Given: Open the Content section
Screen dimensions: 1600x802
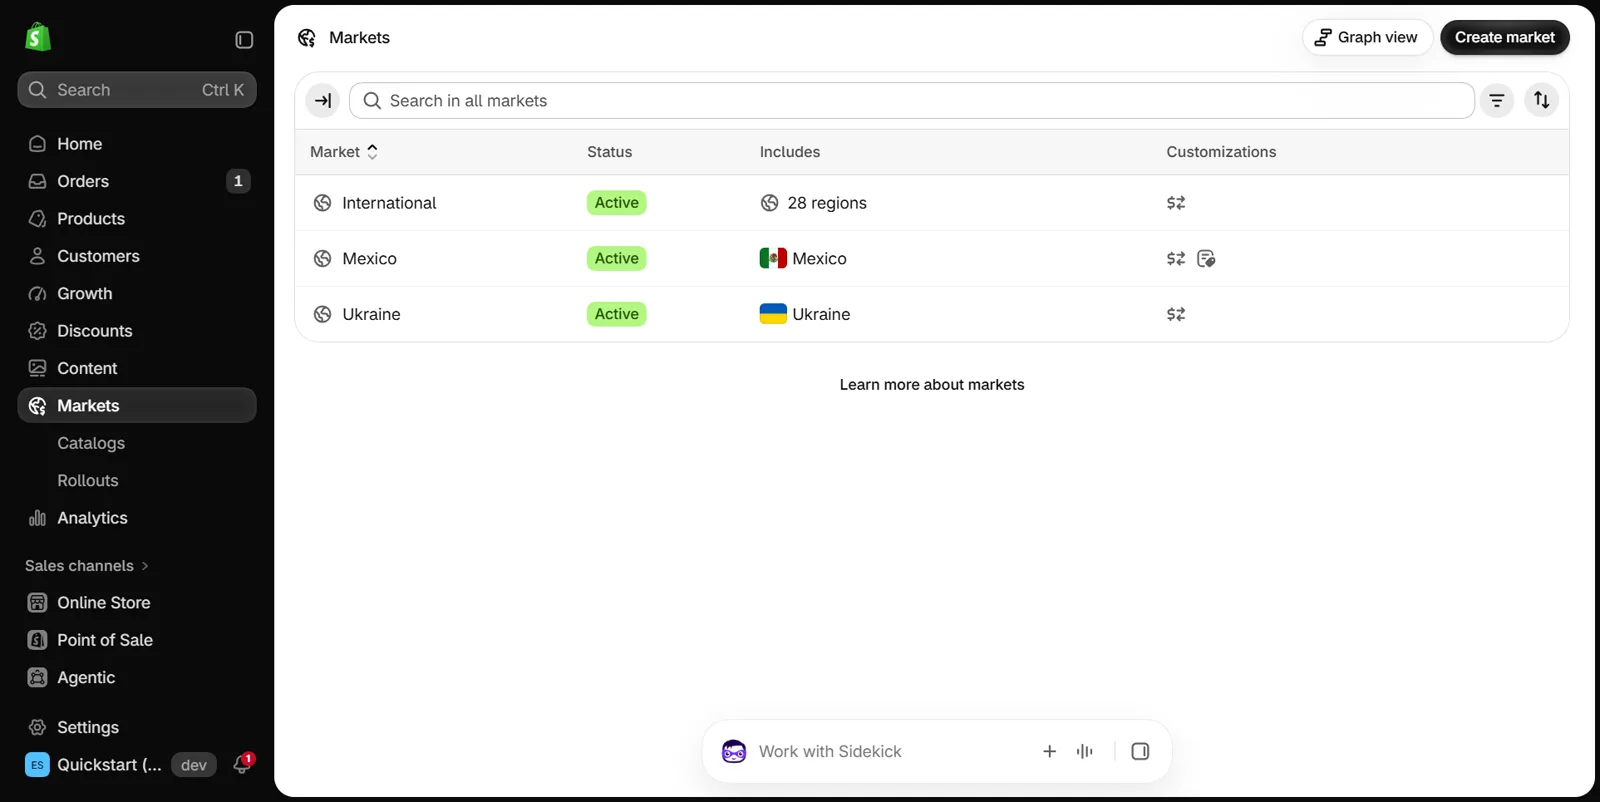Looking at the screenshot, I should 137,368.
